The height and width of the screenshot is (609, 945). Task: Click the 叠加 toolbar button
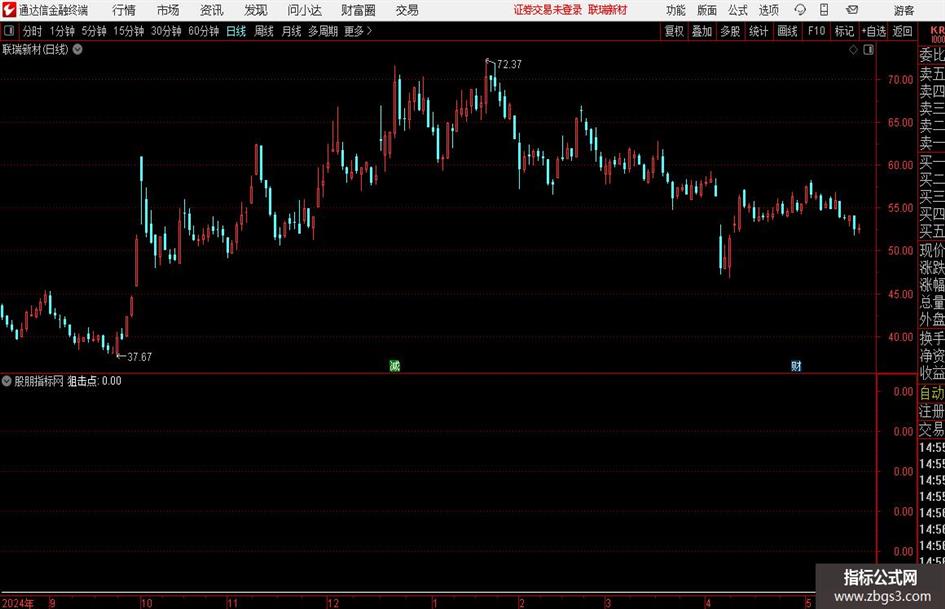click(x=702, y=31)
